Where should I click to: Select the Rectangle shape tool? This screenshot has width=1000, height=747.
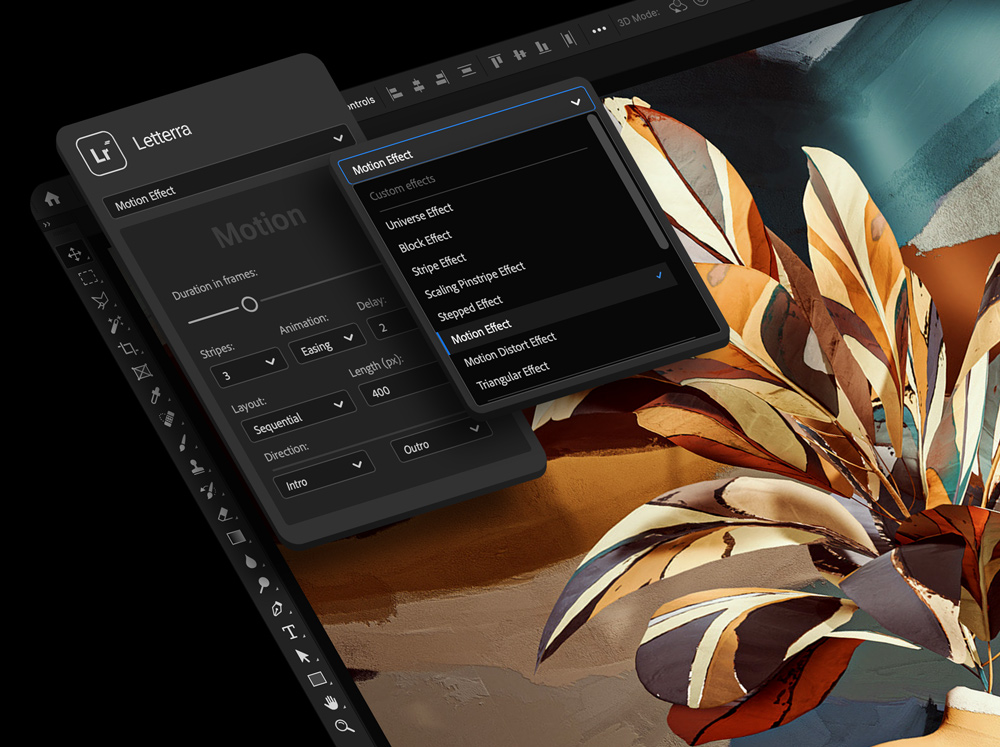coord(318,679)
